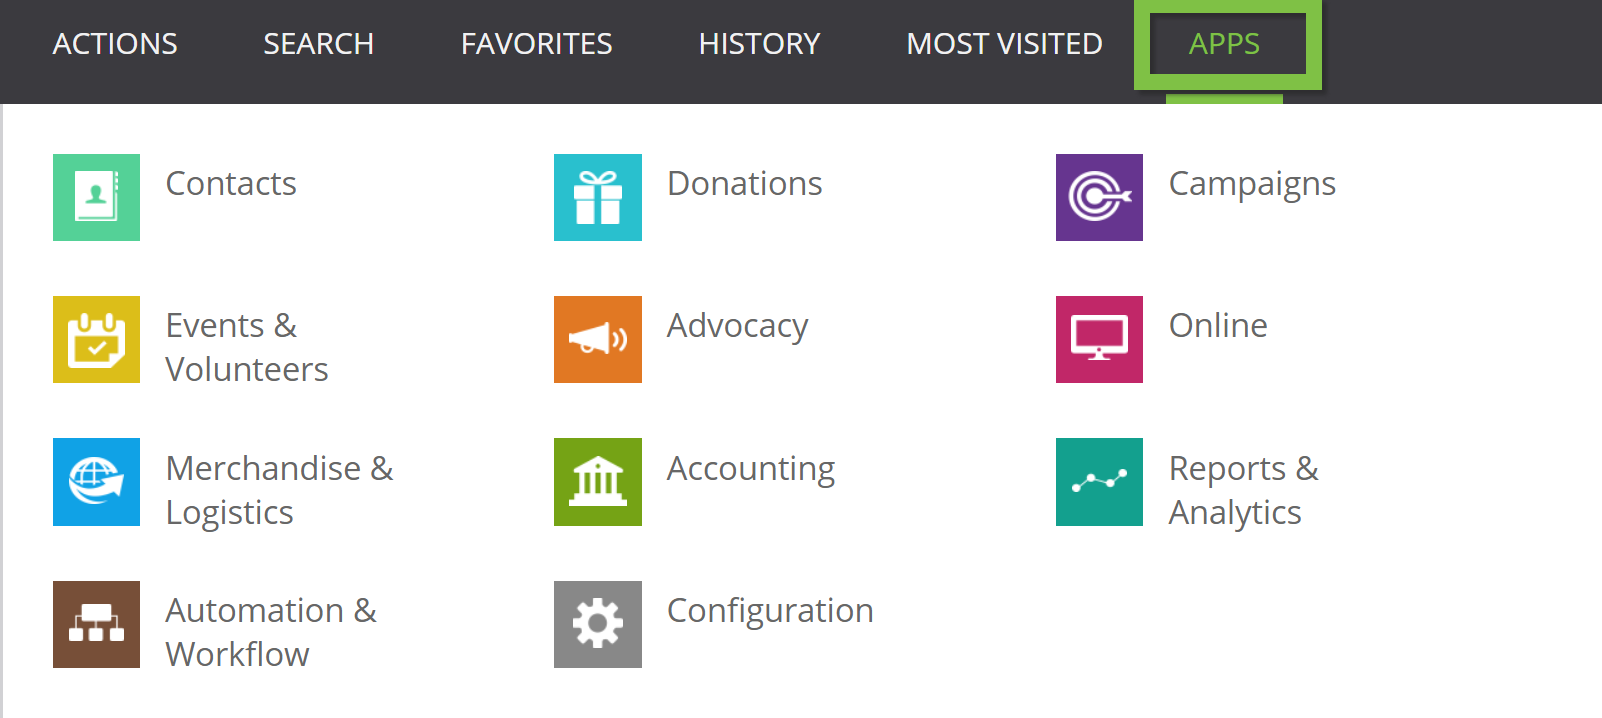Open the MOST VISITED tab

click(x=1004, y=44)
